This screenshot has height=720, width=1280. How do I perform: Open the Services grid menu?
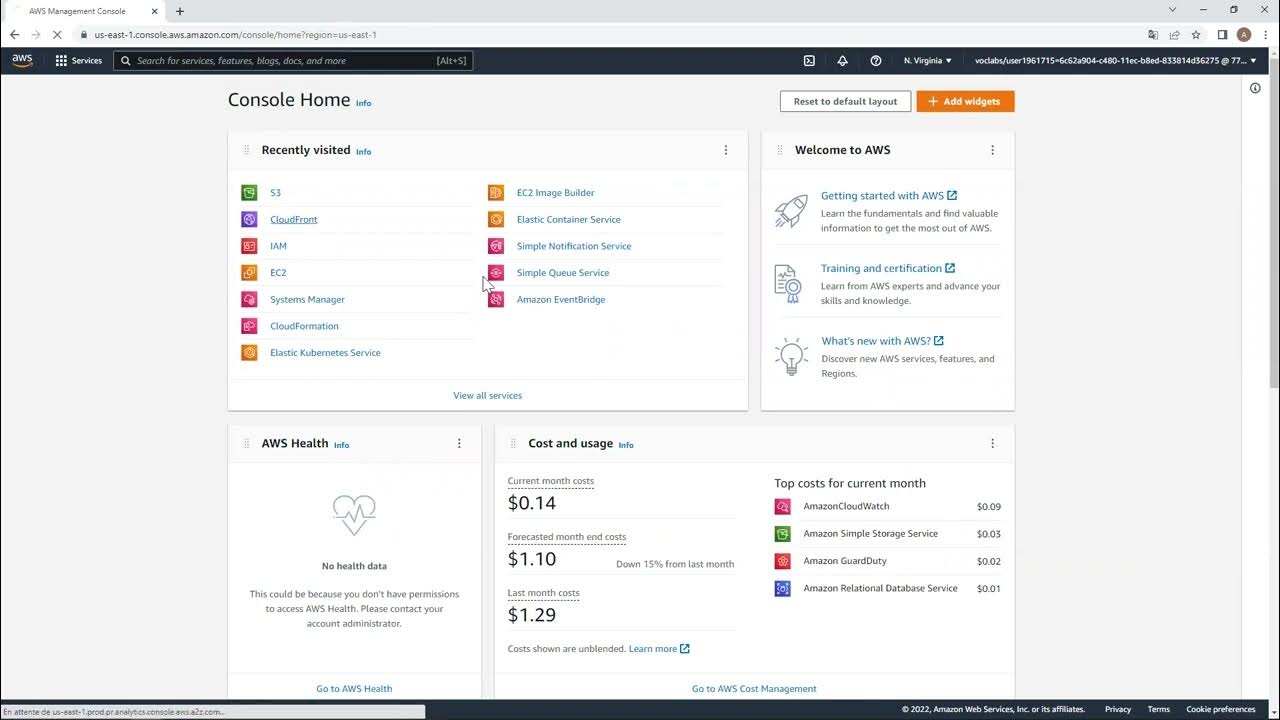78,60
